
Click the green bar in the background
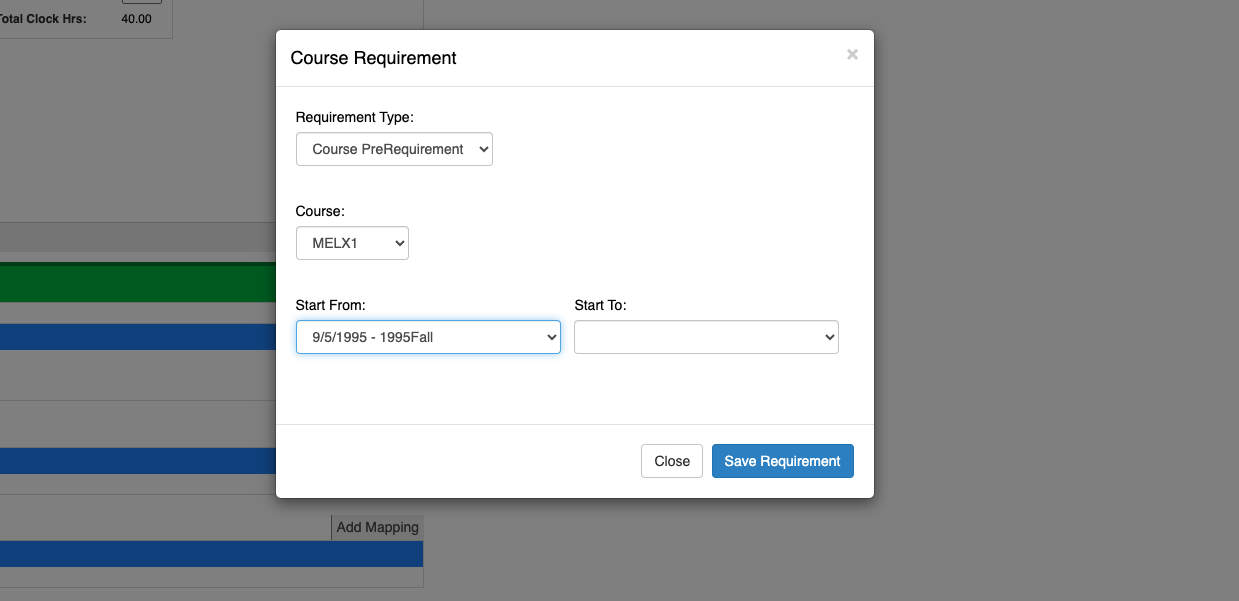(x=138, y=282)
